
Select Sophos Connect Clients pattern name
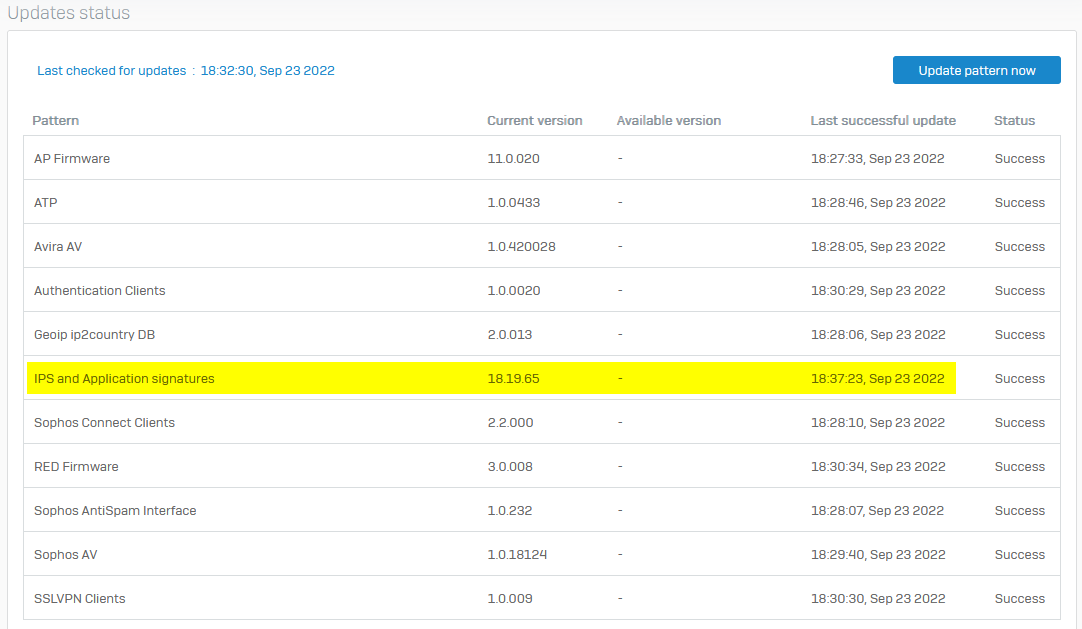[x=104, y=423]
